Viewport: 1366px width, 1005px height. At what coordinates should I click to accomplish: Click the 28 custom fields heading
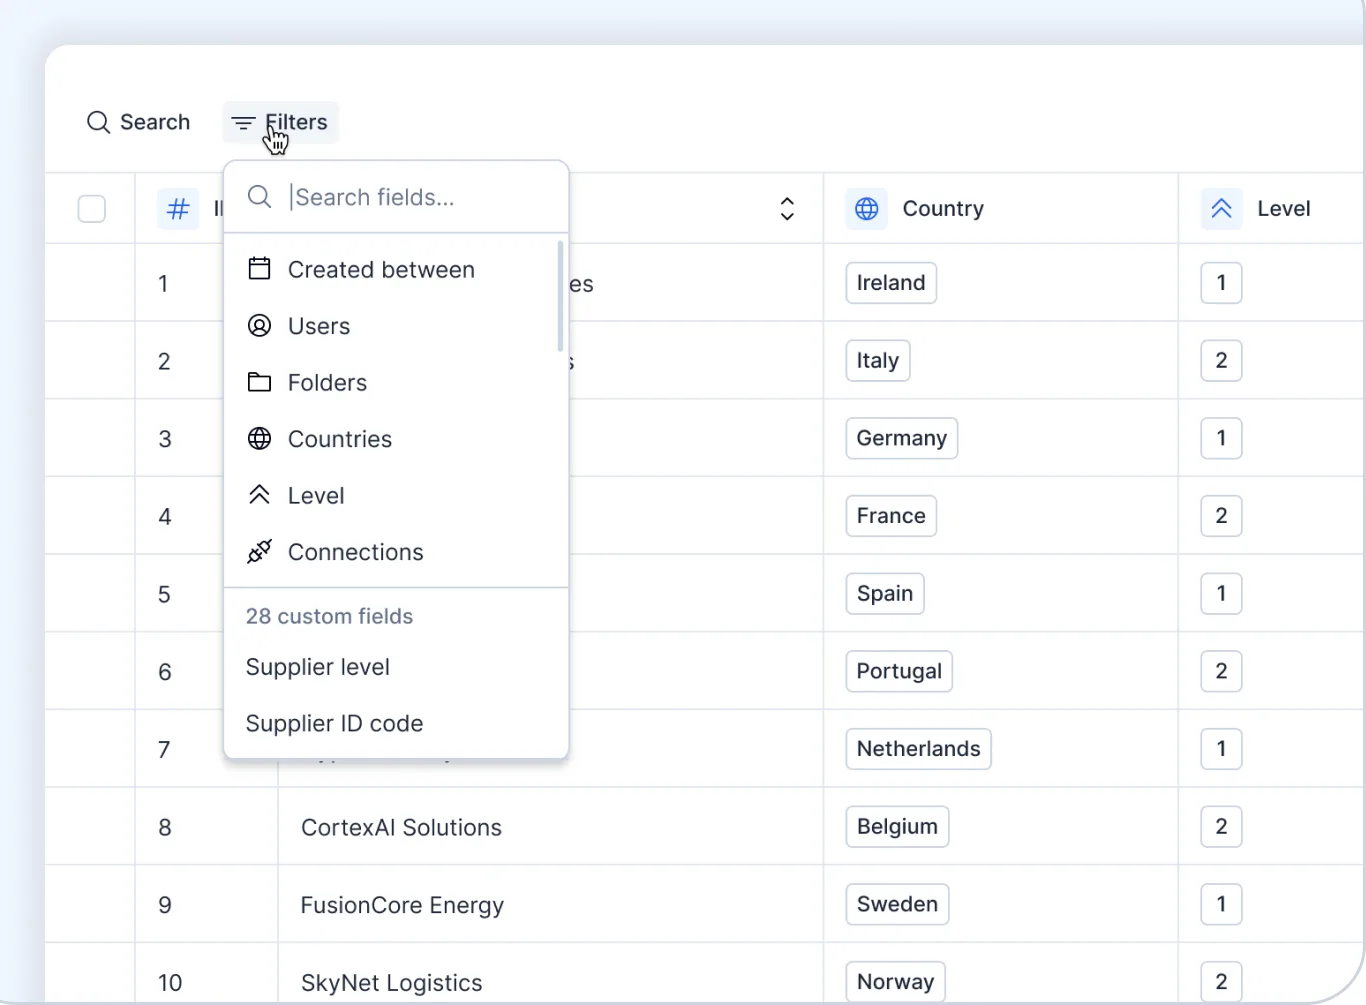[329, 616]
